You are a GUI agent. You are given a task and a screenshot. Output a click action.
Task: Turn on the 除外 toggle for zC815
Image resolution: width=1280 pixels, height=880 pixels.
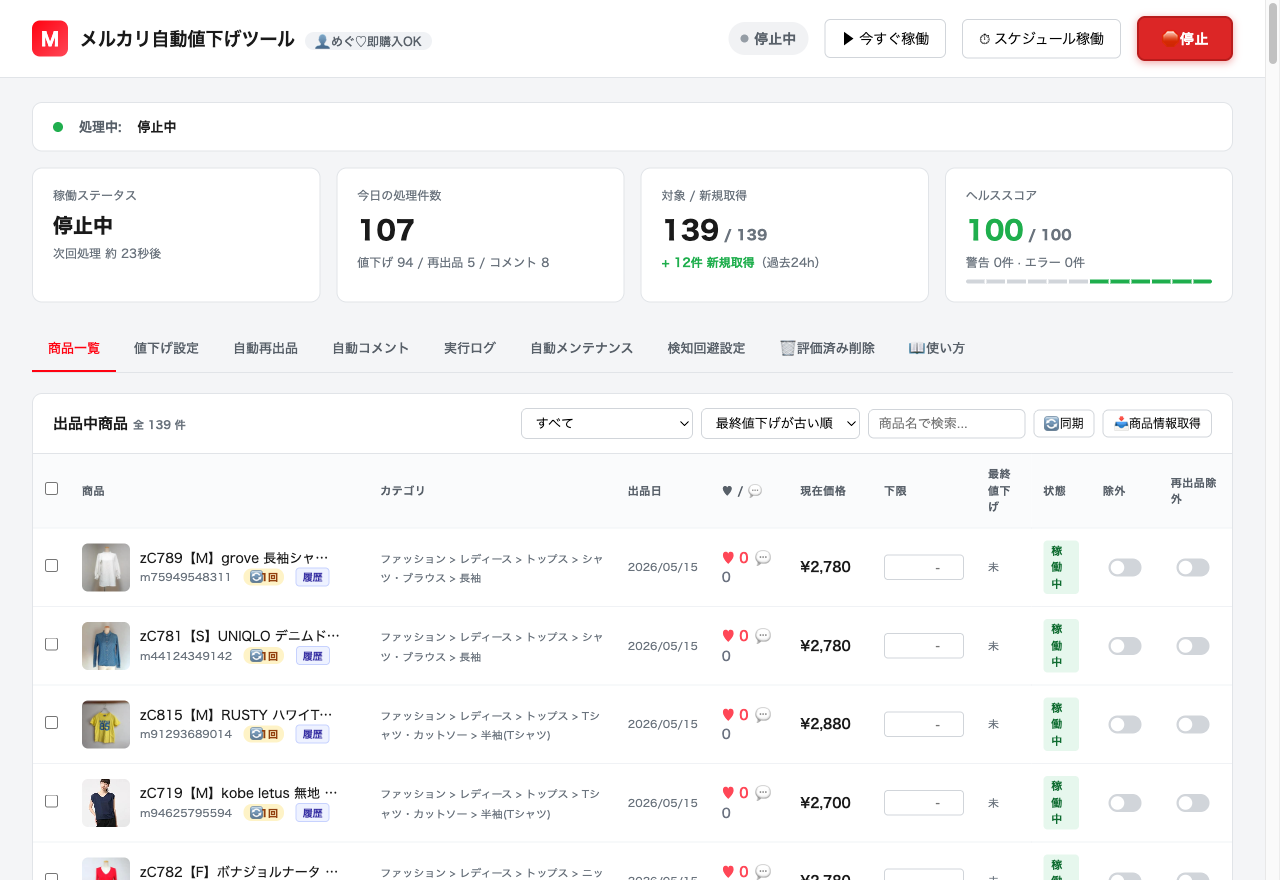[1125, 725]
